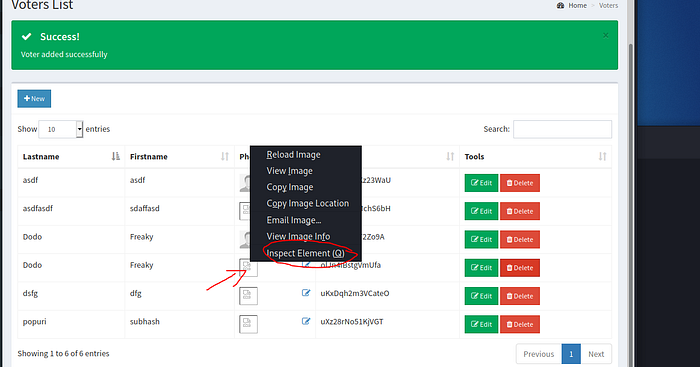Click the photo edit icon for dsfg
This screenshot has width=700, height=367.
point(306,293)
